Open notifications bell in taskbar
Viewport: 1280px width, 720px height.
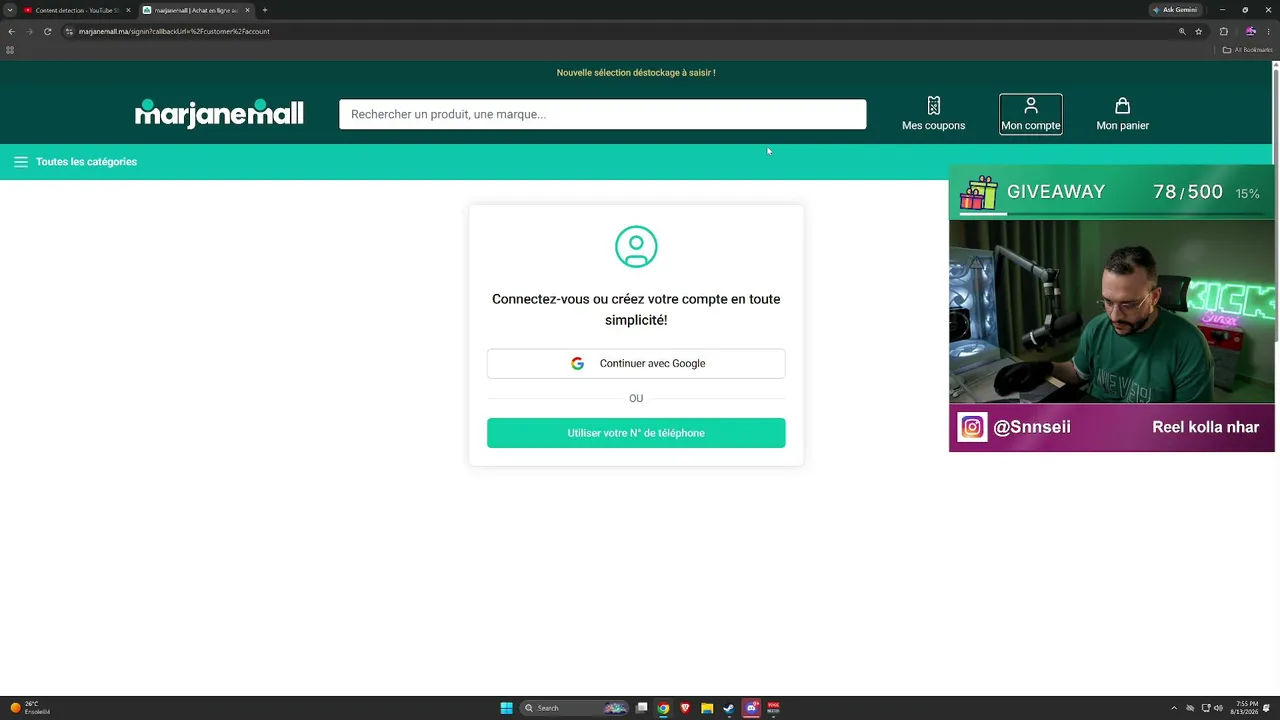click(1266, 708)
